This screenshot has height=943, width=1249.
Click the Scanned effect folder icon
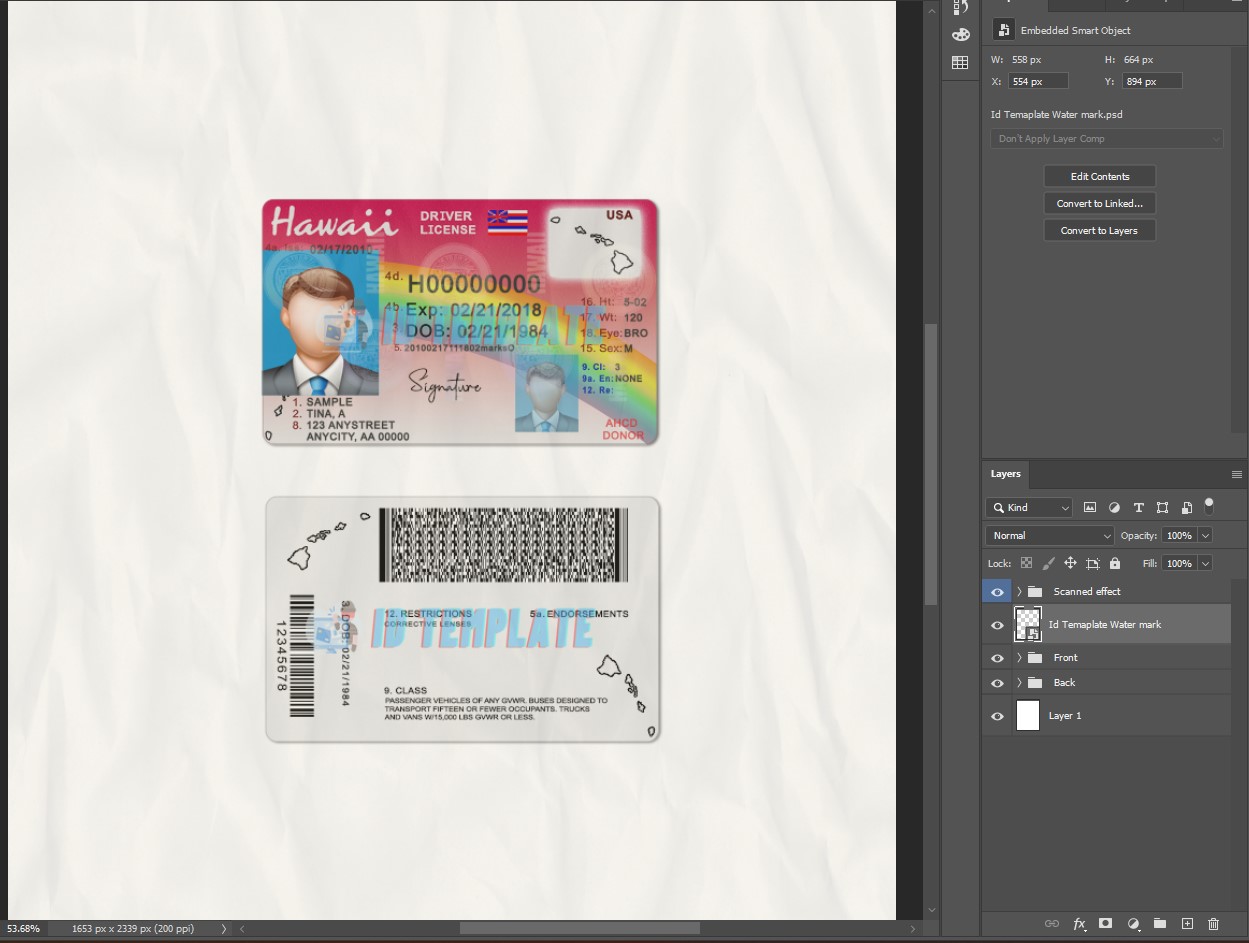point(1035,592)
